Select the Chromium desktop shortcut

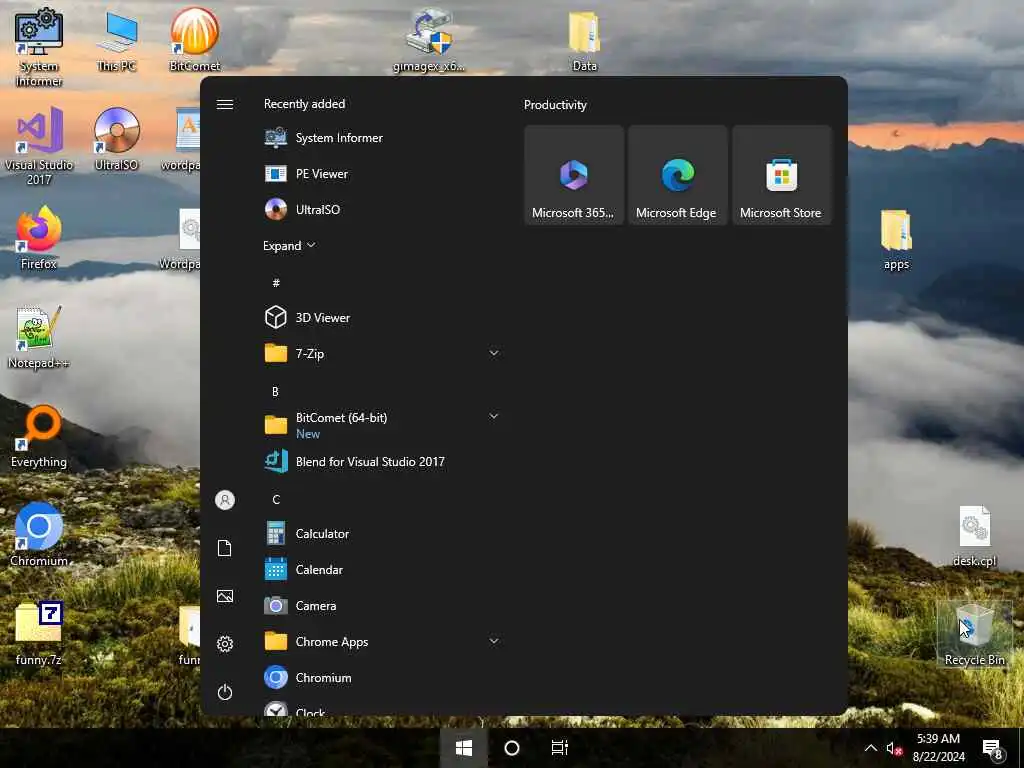[x=39, y=534]
